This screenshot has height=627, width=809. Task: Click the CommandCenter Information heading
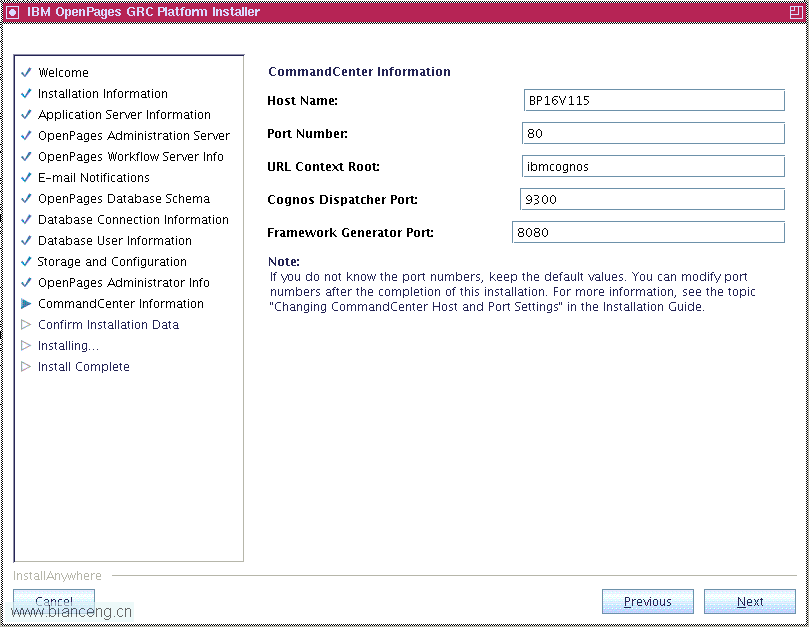click(x=359, y=71)
